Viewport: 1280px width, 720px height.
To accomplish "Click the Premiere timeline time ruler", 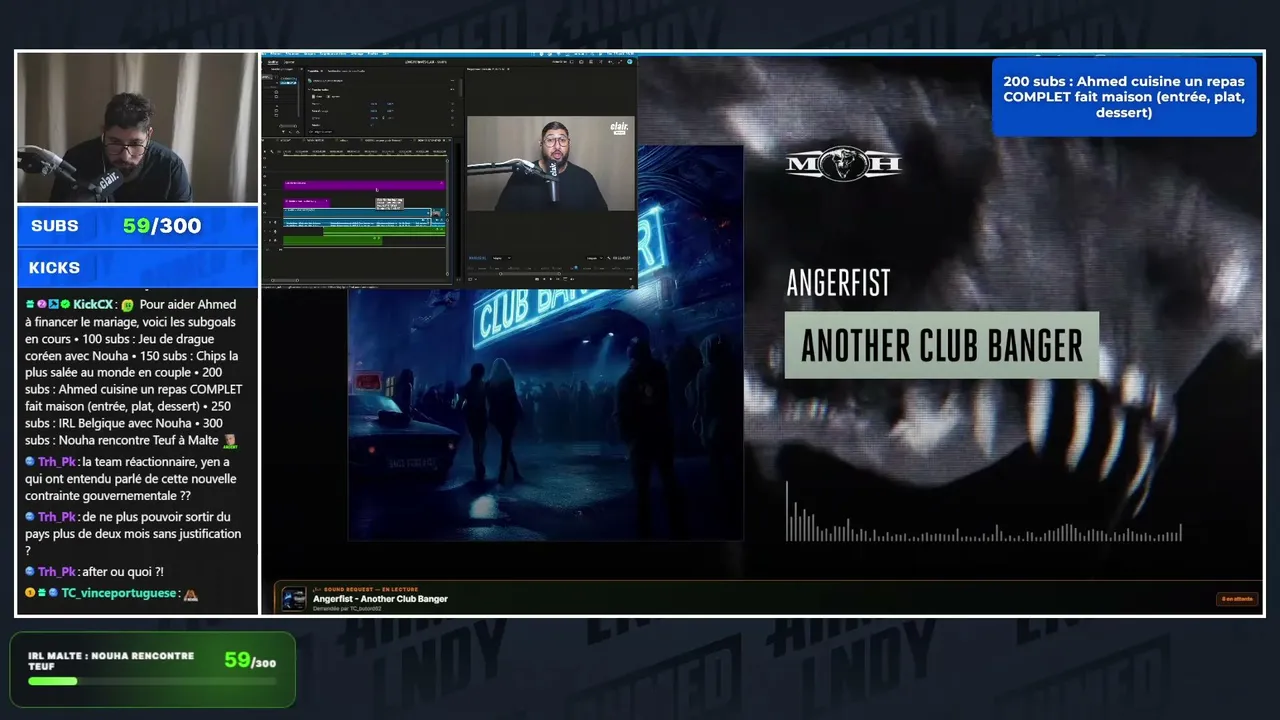I will pyautogui.click(x=364, y=153).
